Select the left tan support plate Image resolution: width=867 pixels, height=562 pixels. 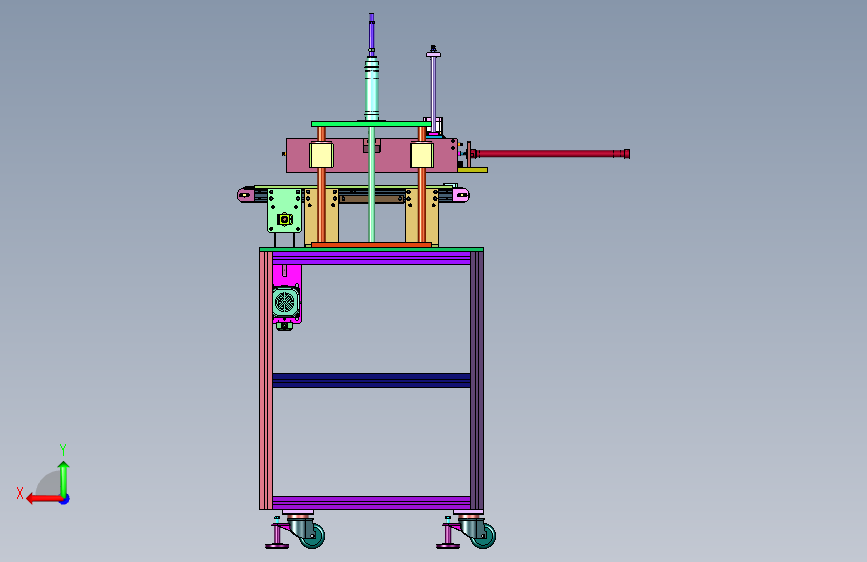[328, 216]
